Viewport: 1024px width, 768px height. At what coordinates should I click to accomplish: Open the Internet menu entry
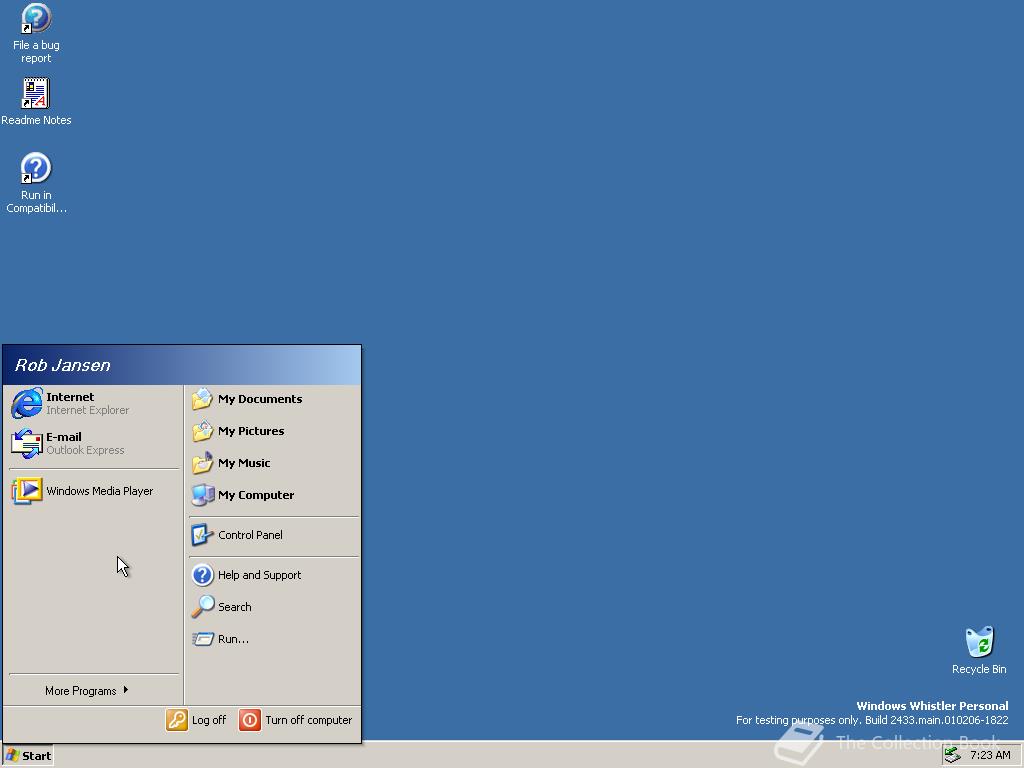(x=95, y=403)
